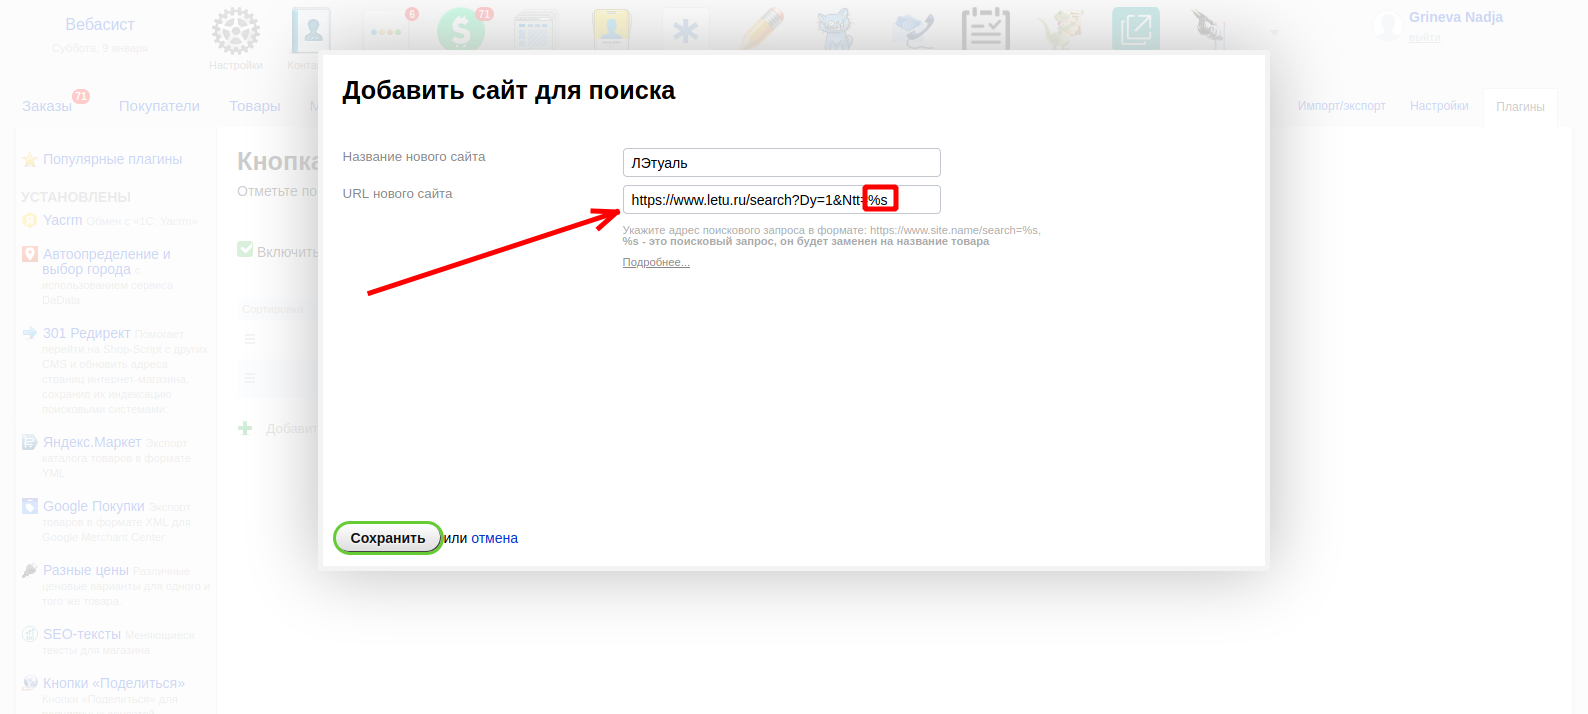1588x714 pixels.
Task: Click the Яндекс.Маркет plugin icon
Action: tap(30, 442)
